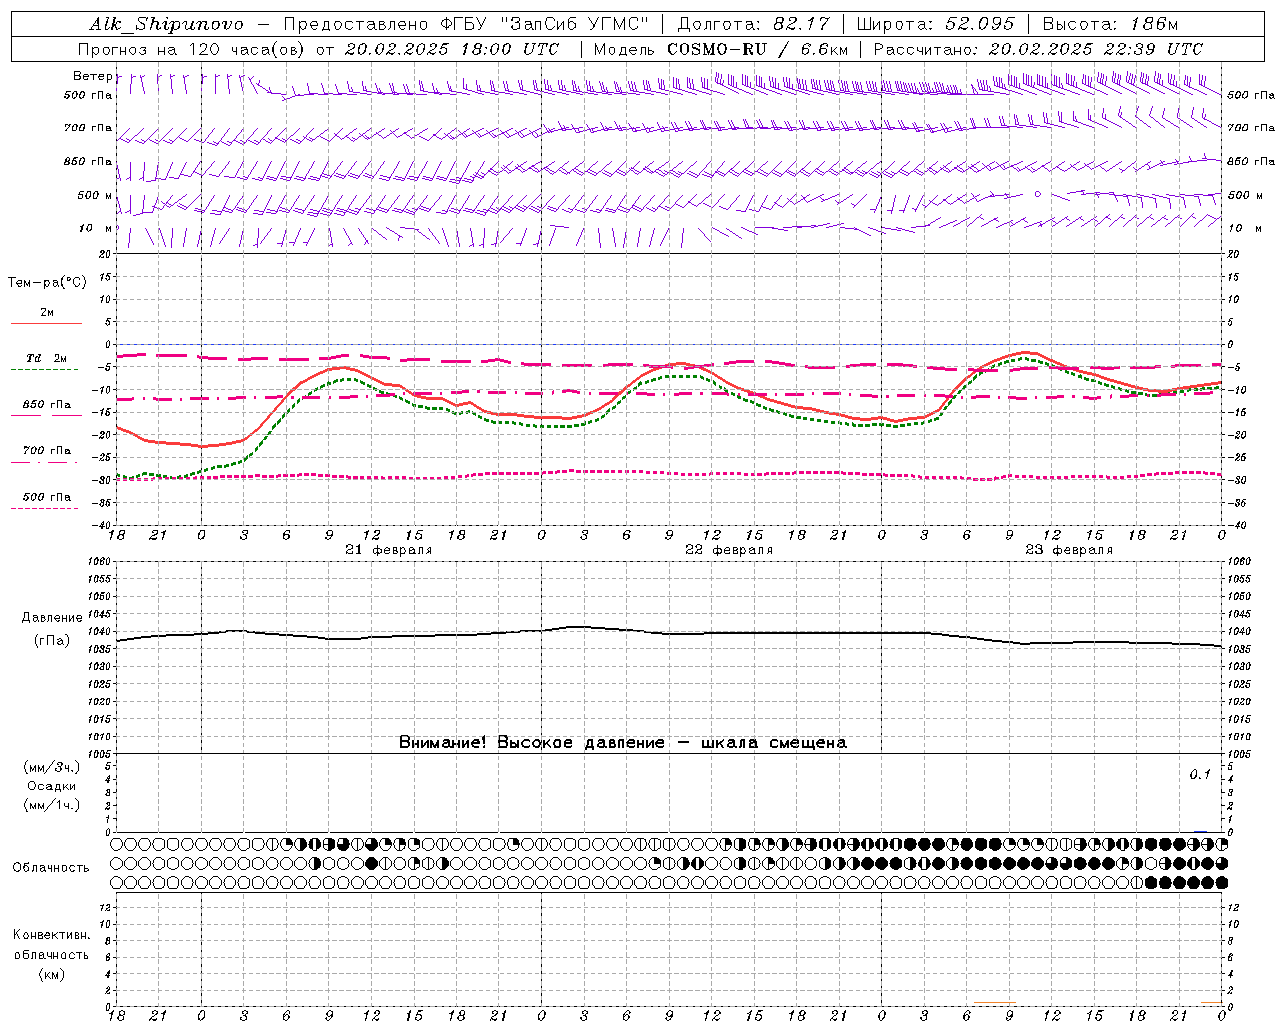Click the (км) unit label
Image resolution: width=1280 pixels, height=1024 pixels.
(51, 974)
